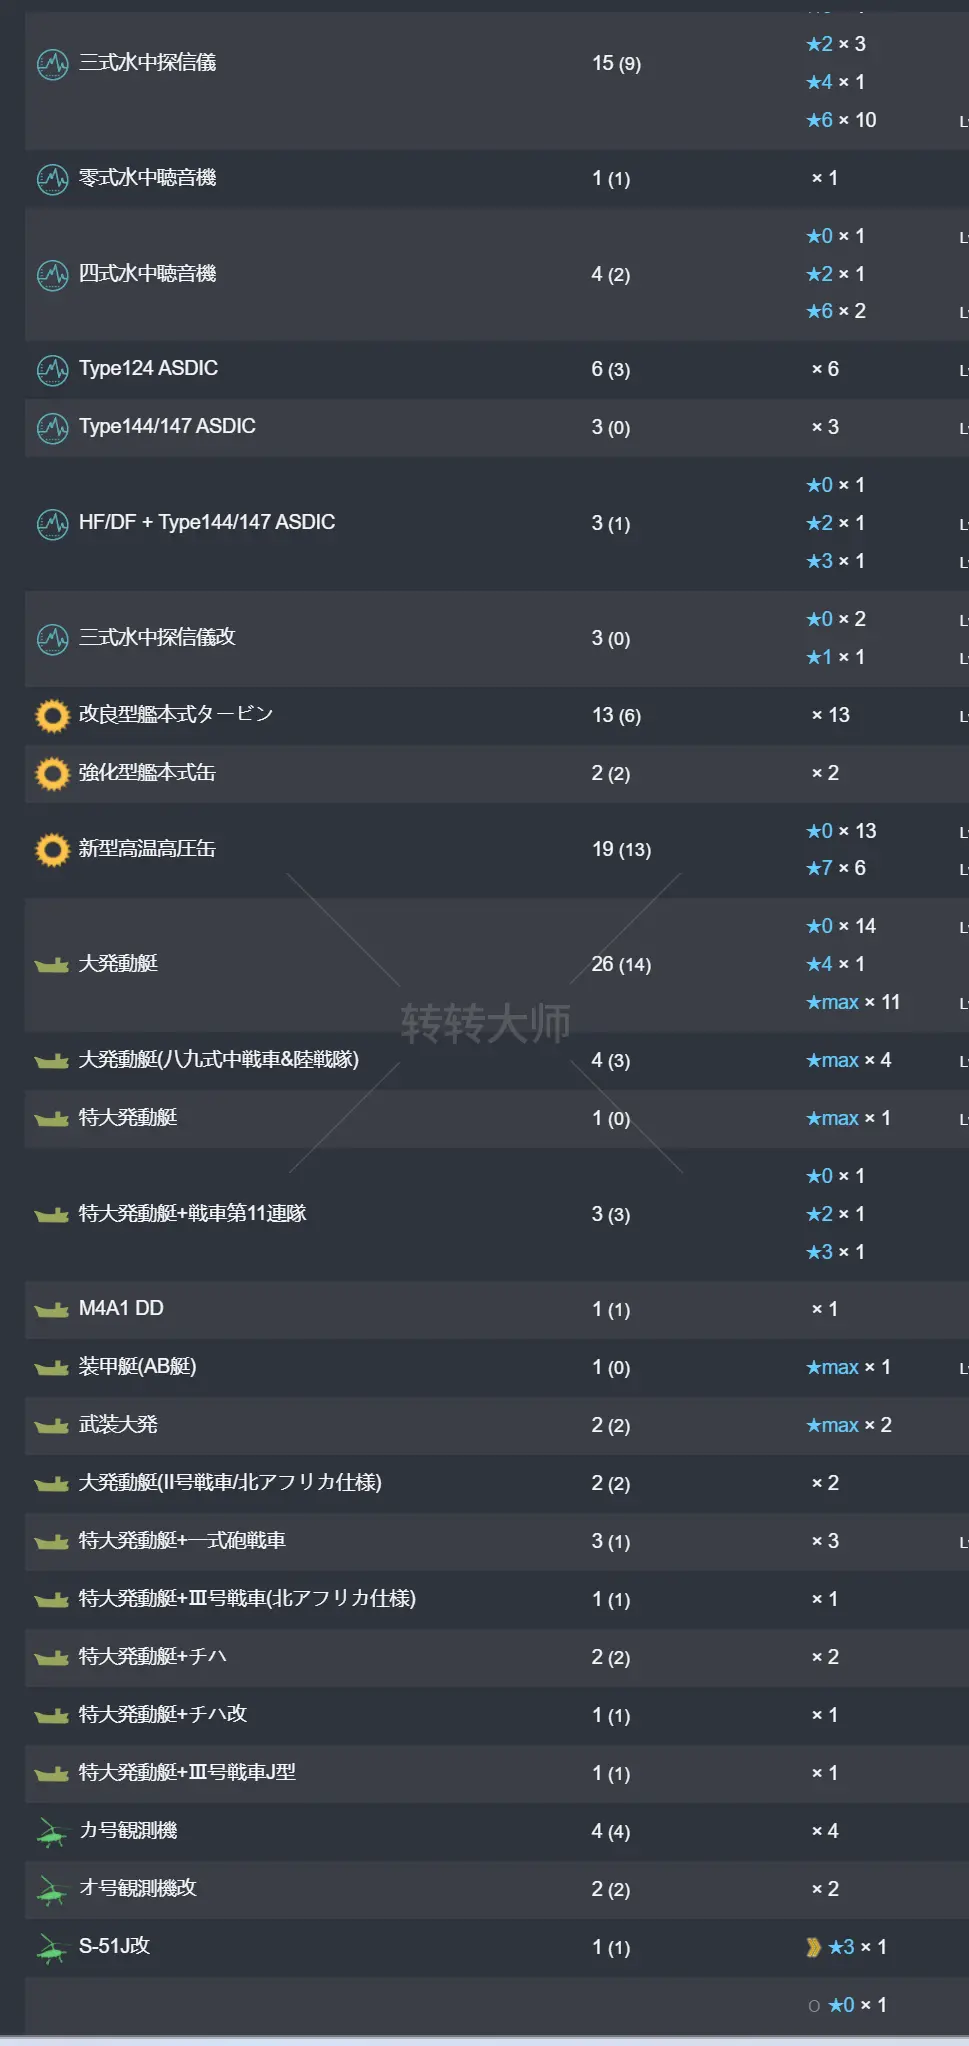Click the engine icon beside 改良型艦本式タービン
The image size is (969, 2046).
point(52,716)
